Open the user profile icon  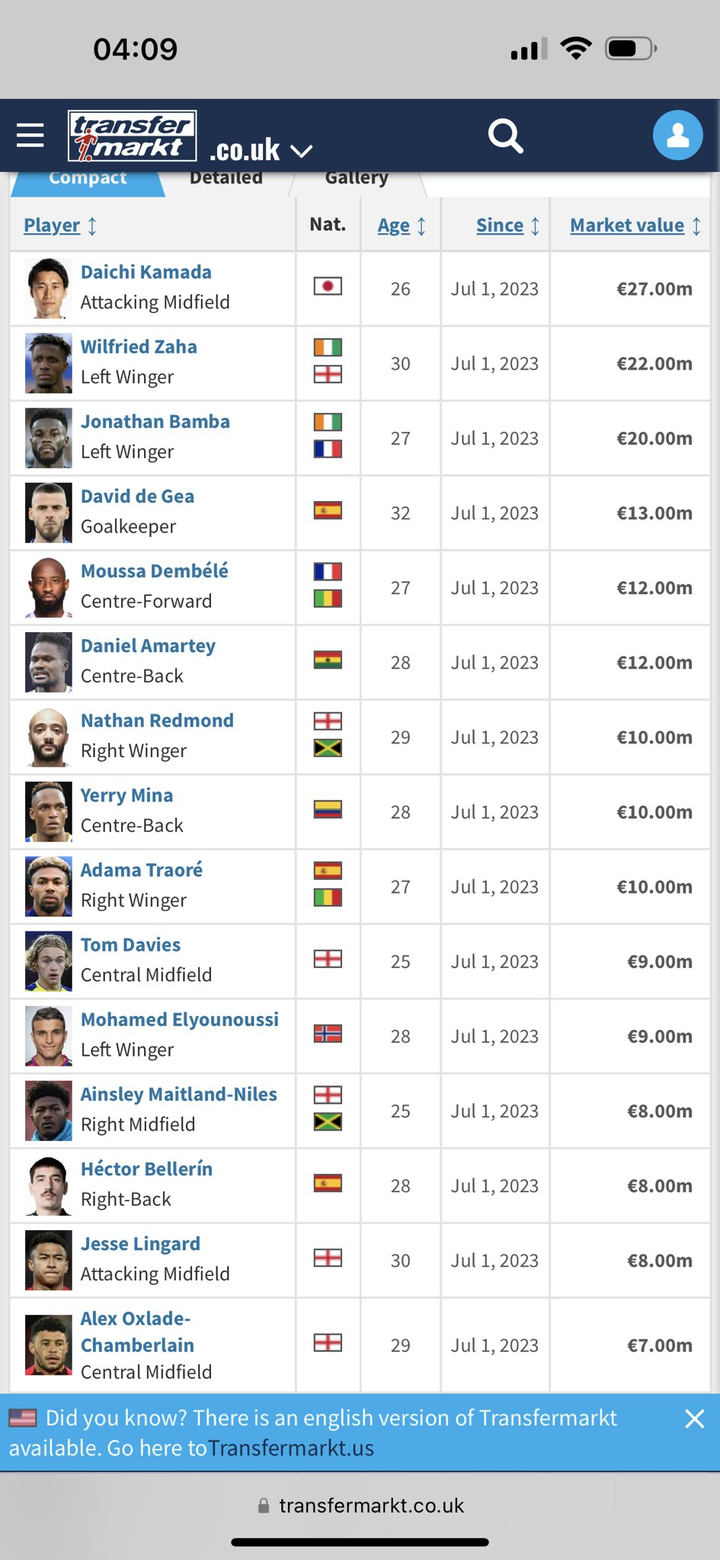tap(678, 135)
